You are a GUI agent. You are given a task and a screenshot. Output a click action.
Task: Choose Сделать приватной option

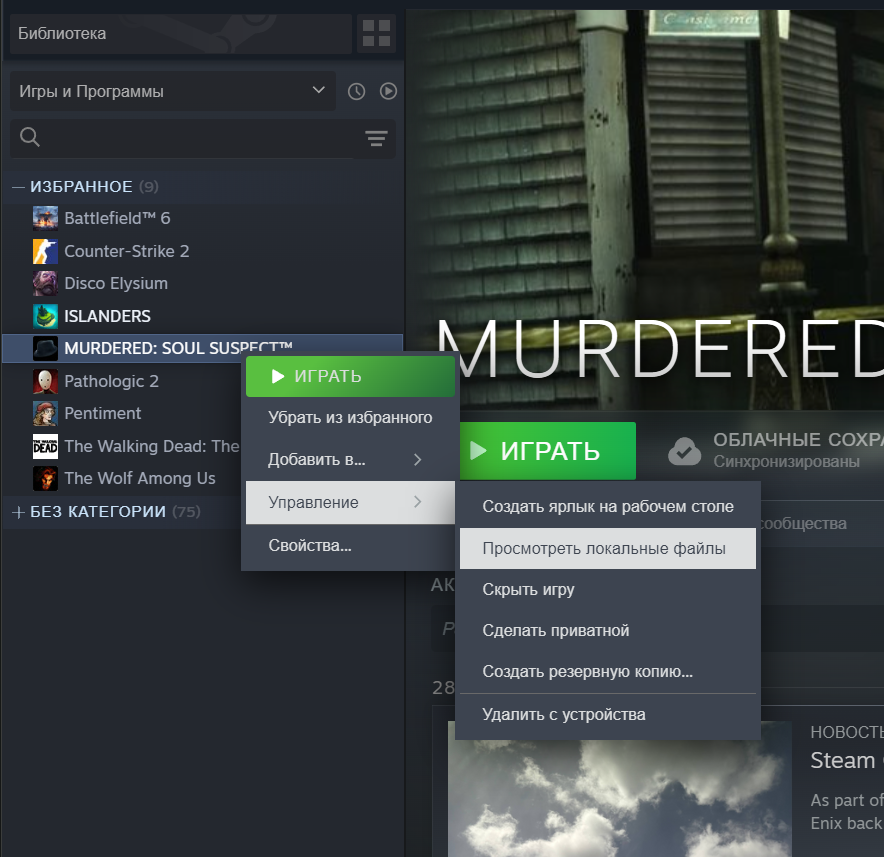pos(608,630)
